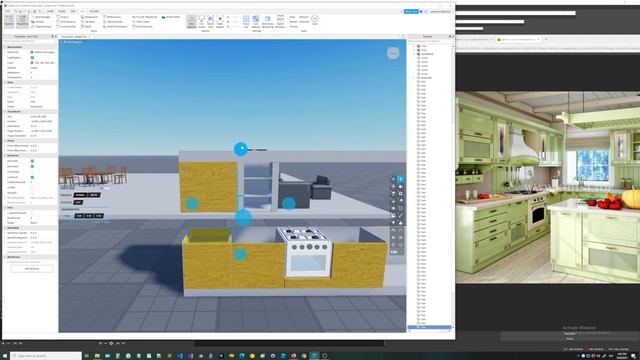Open the Task Scheduler window
This screenshot has width=640, height=360.
tap(113, 22)
